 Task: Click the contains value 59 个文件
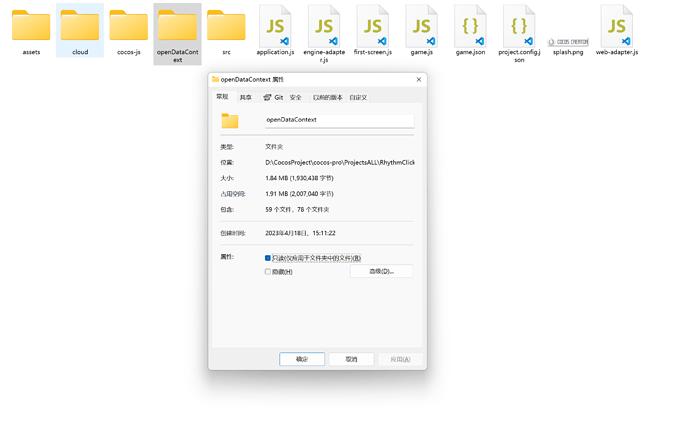tap(297, 209)
